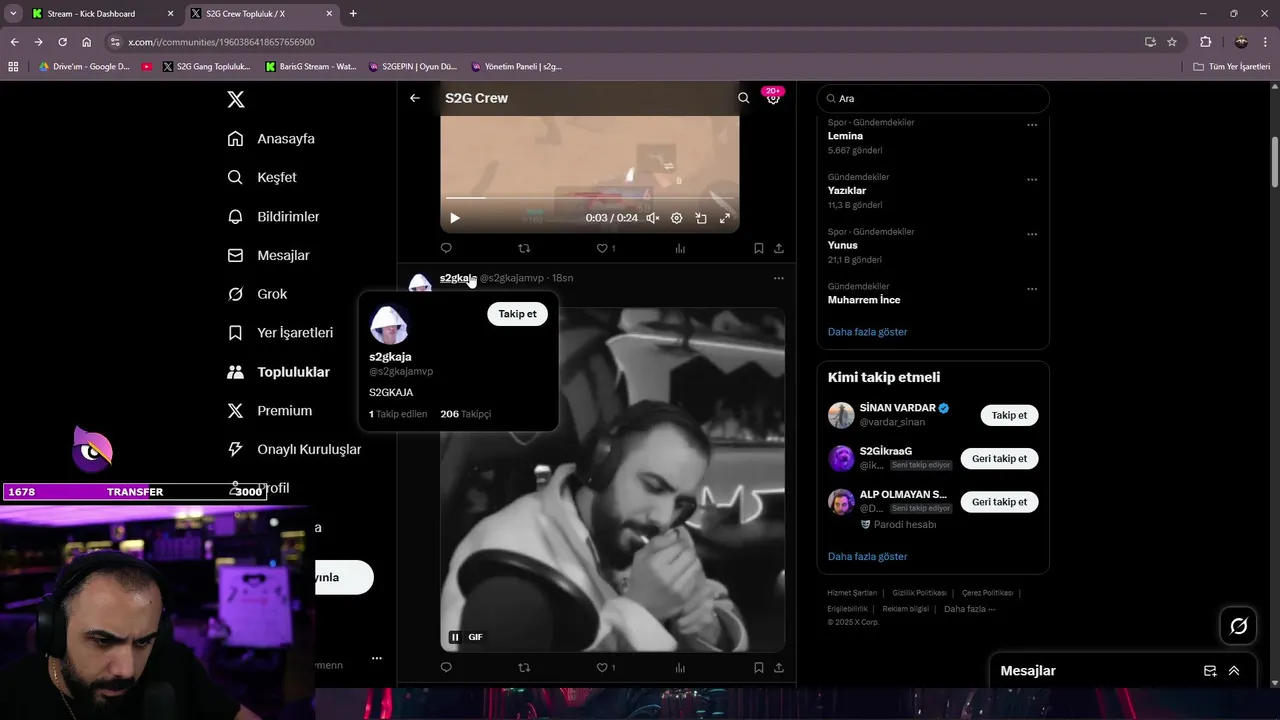Image resolution: width=1280 pixels, height=720 pixels.
Task: Click the Ara search field
Action: click(x=933, y=98)
